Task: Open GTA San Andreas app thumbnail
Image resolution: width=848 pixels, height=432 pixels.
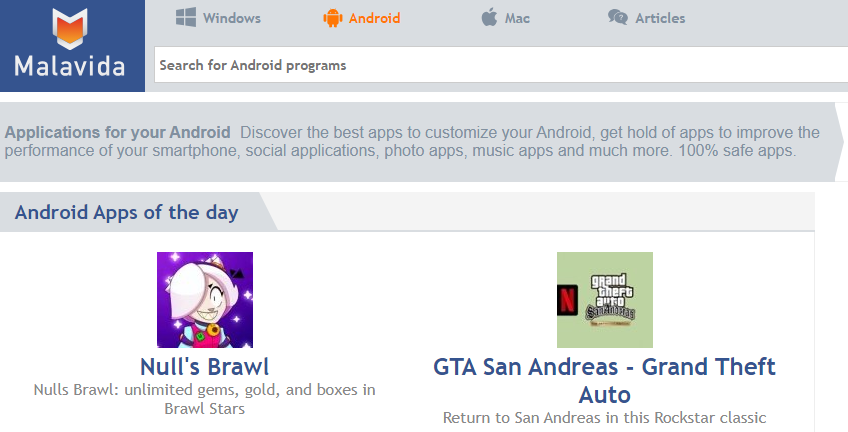Action: (605, 300)
